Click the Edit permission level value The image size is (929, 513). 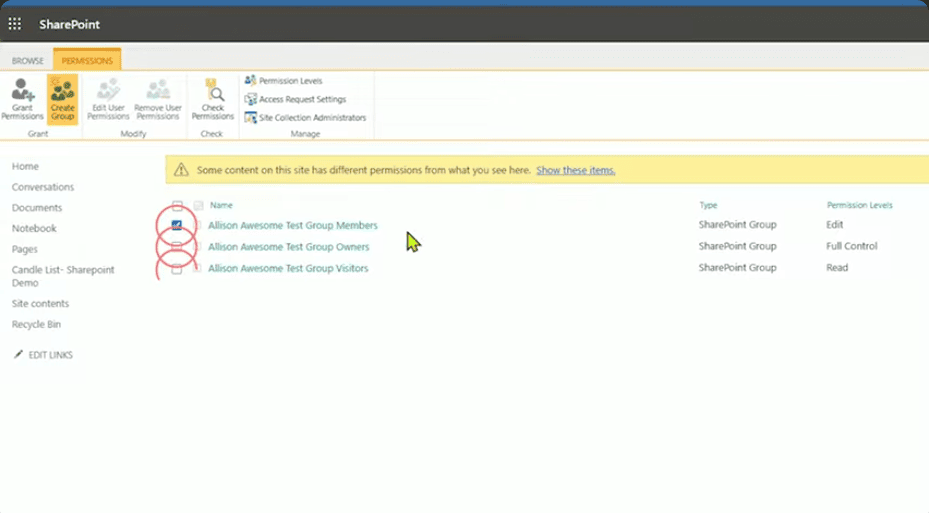click(x=835, y=225)
